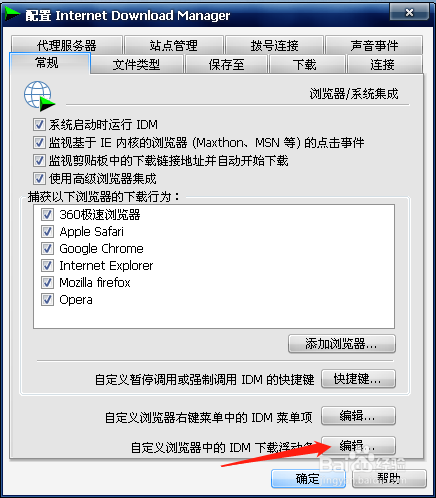The width and height of the screenshot is (436, 498).
Task: Uncheck 系统启动时运行 IDM checkbox
Action: [x=39, y=125]
